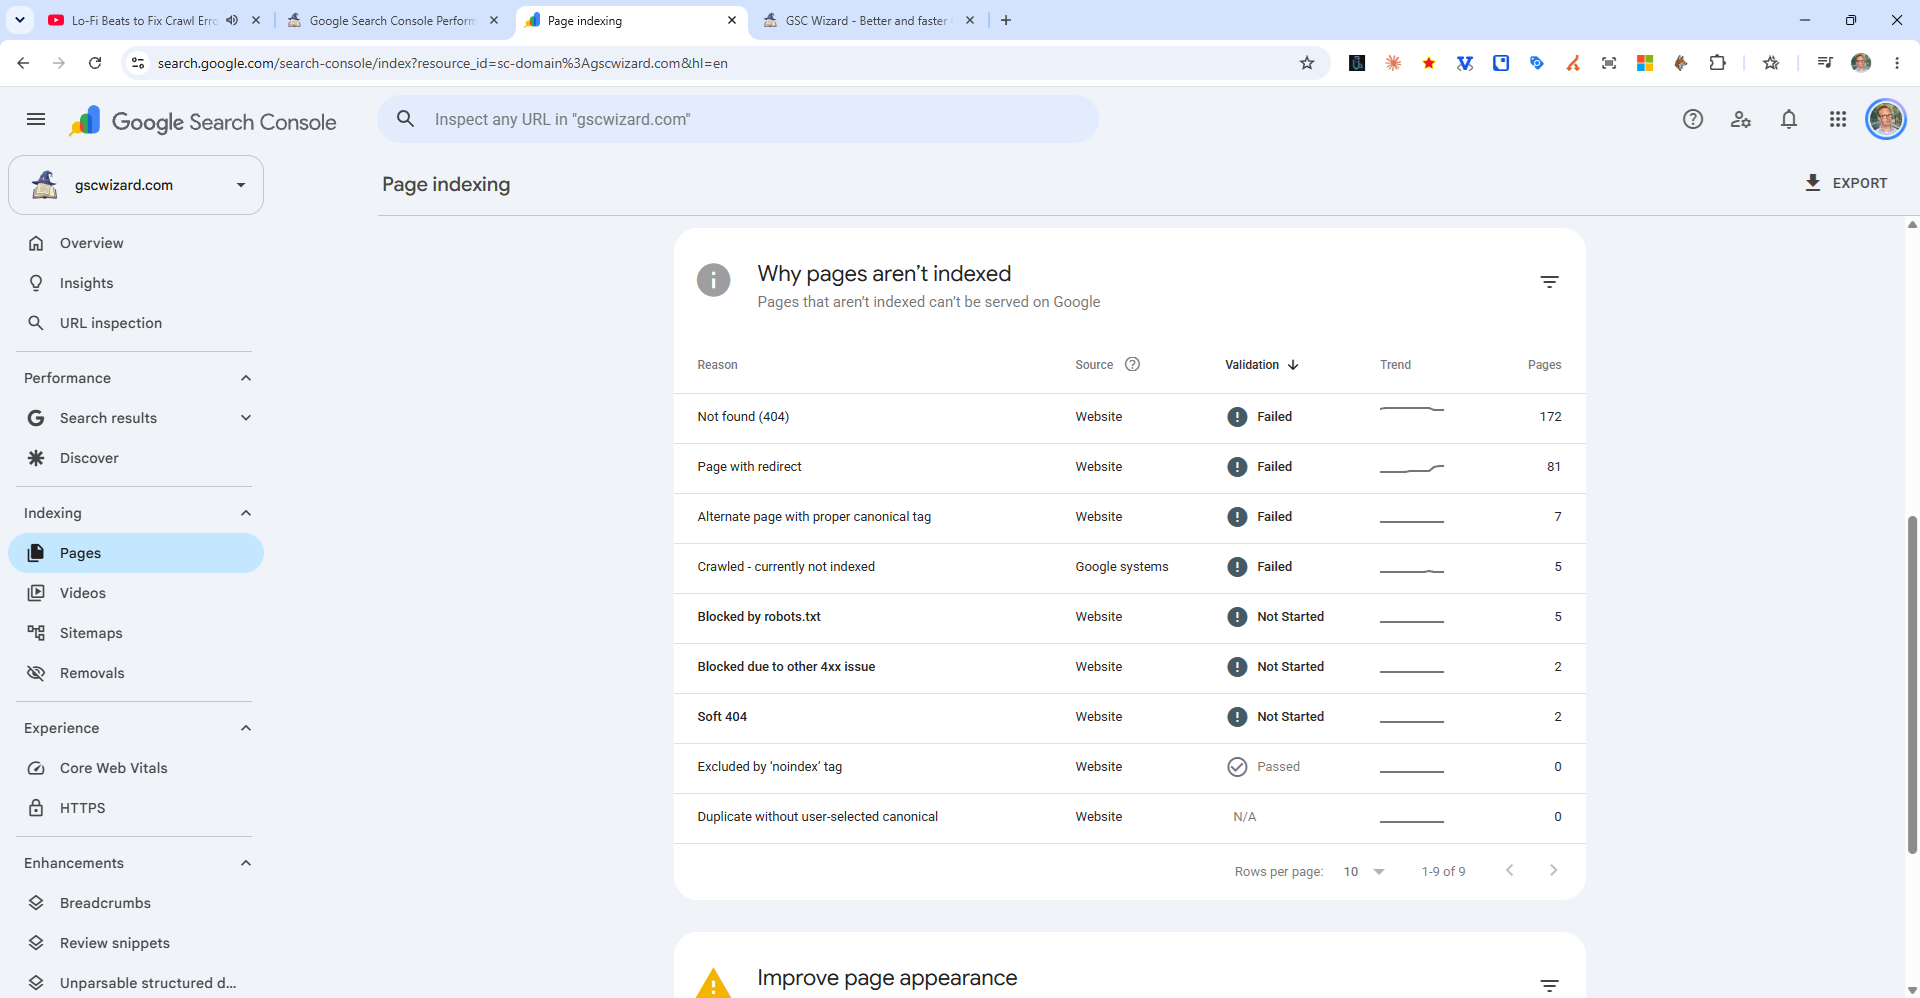
Task: Open the Google apps grid
Action: [x=1837, y=120]
